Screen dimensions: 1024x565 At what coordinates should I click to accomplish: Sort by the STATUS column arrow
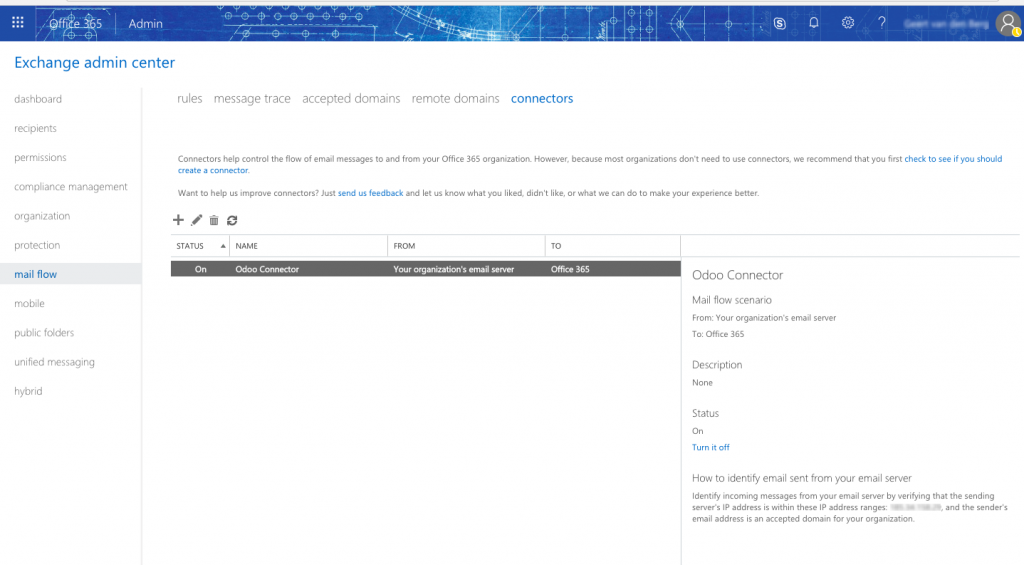(x=223, y=246)
